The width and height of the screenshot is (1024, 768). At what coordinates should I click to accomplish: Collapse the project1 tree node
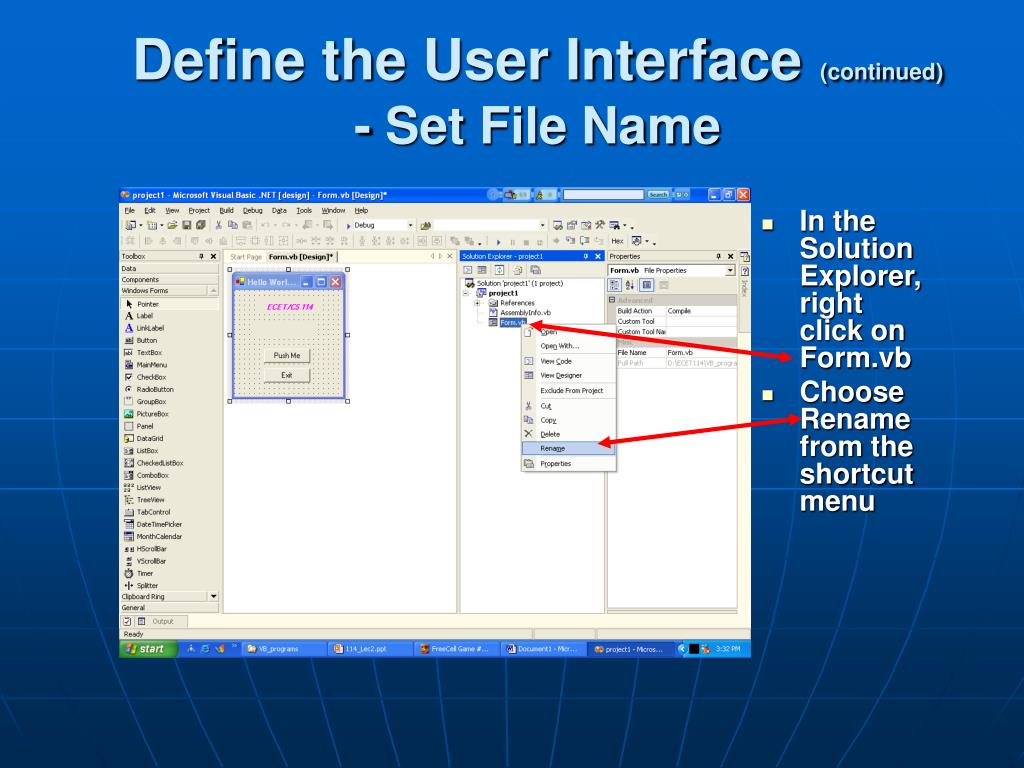(466, 293)
